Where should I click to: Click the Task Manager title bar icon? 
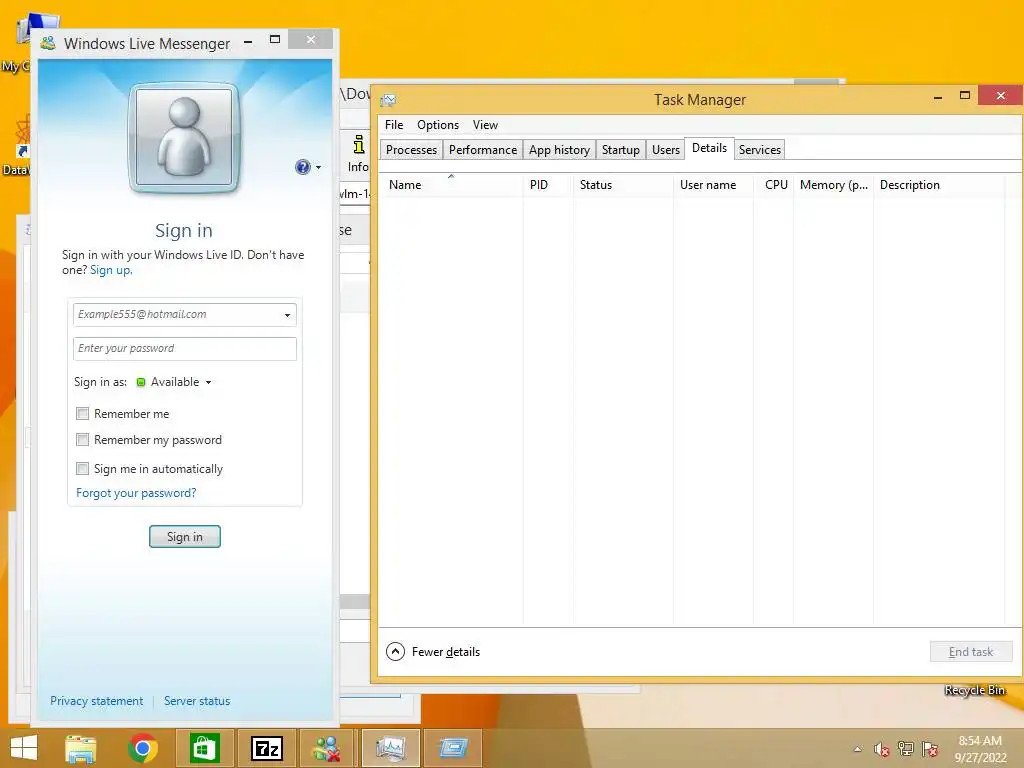(388, 100)
